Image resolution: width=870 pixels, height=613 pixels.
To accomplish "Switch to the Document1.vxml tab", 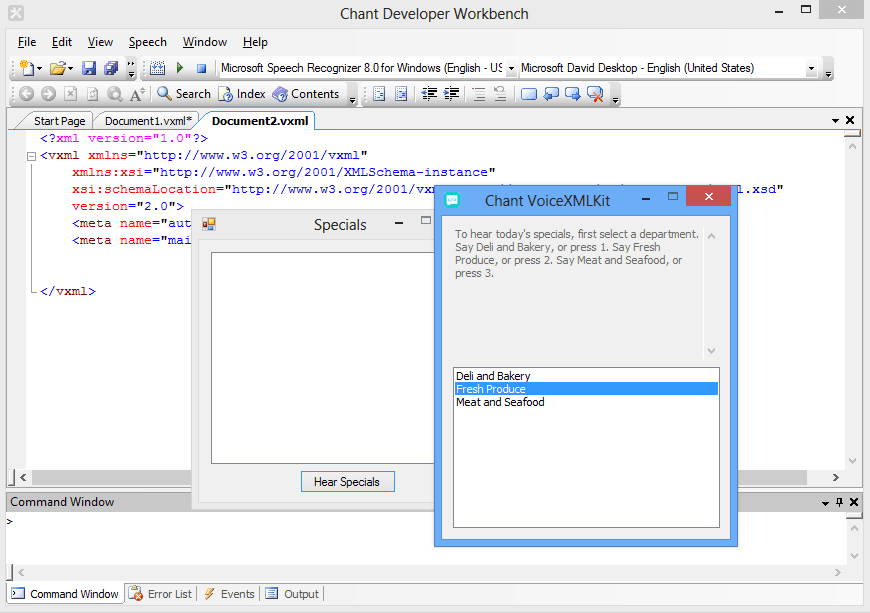I will click(148, 121).
